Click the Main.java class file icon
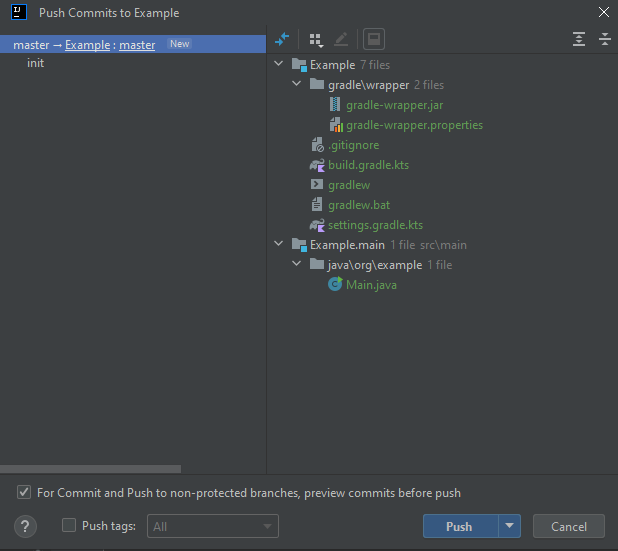The height and width of the screenshot is (551, 618). coord(335,285)
